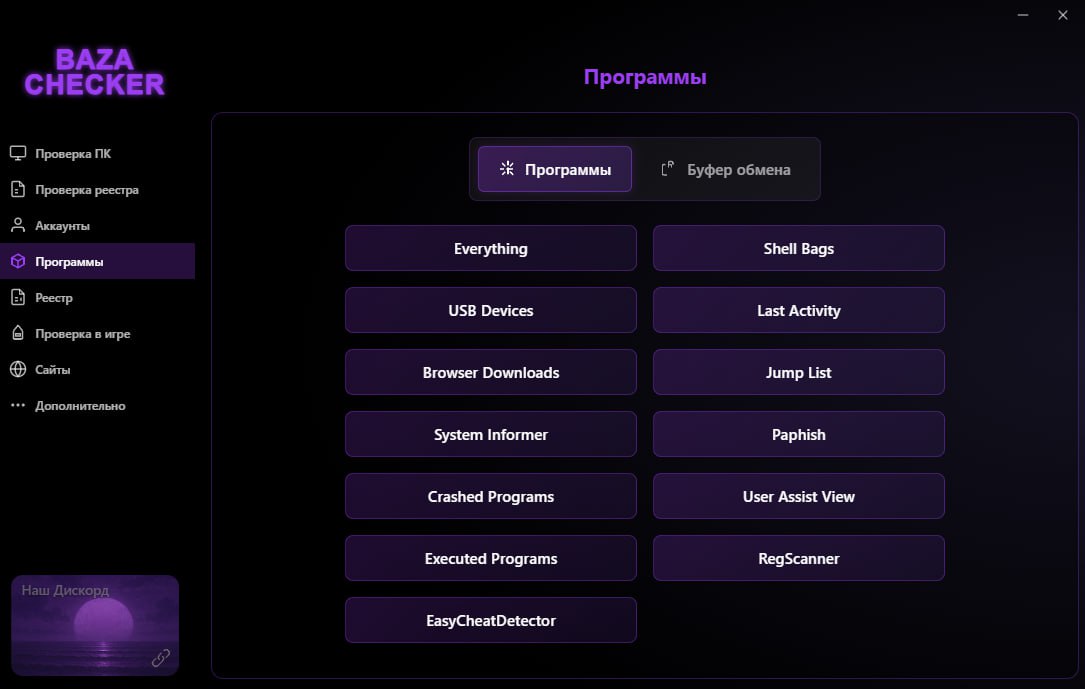Open the RegScanner tool

798,559
